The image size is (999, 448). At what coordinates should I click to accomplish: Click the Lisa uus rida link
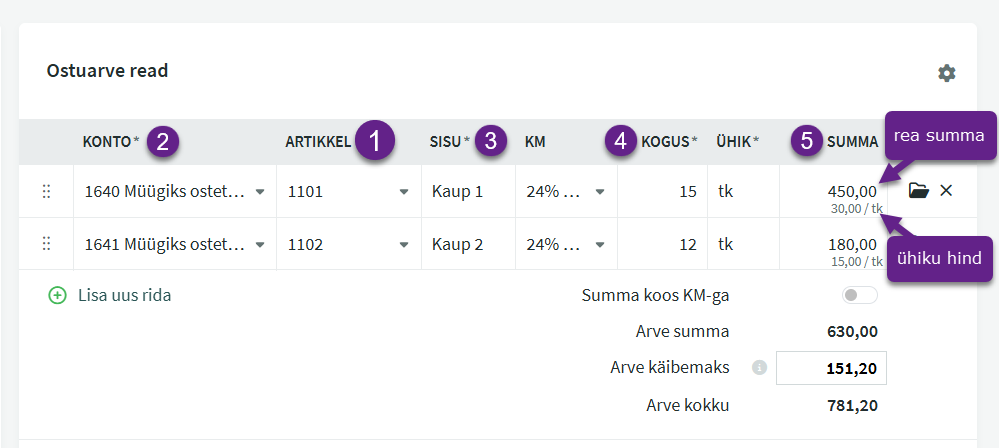click(124, 295)
